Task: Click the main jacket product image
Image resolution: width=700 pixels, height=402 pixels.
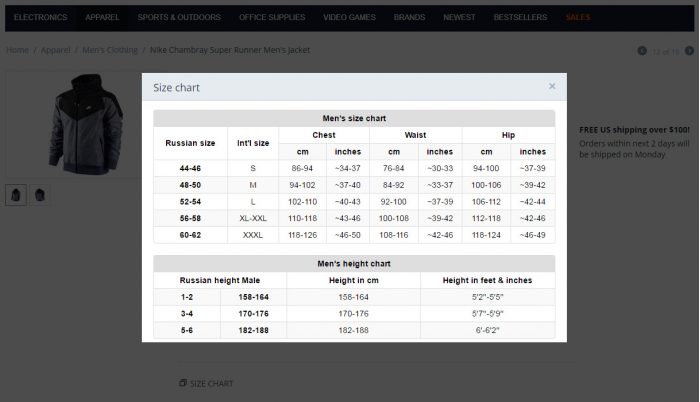Action: click(86, 124)
